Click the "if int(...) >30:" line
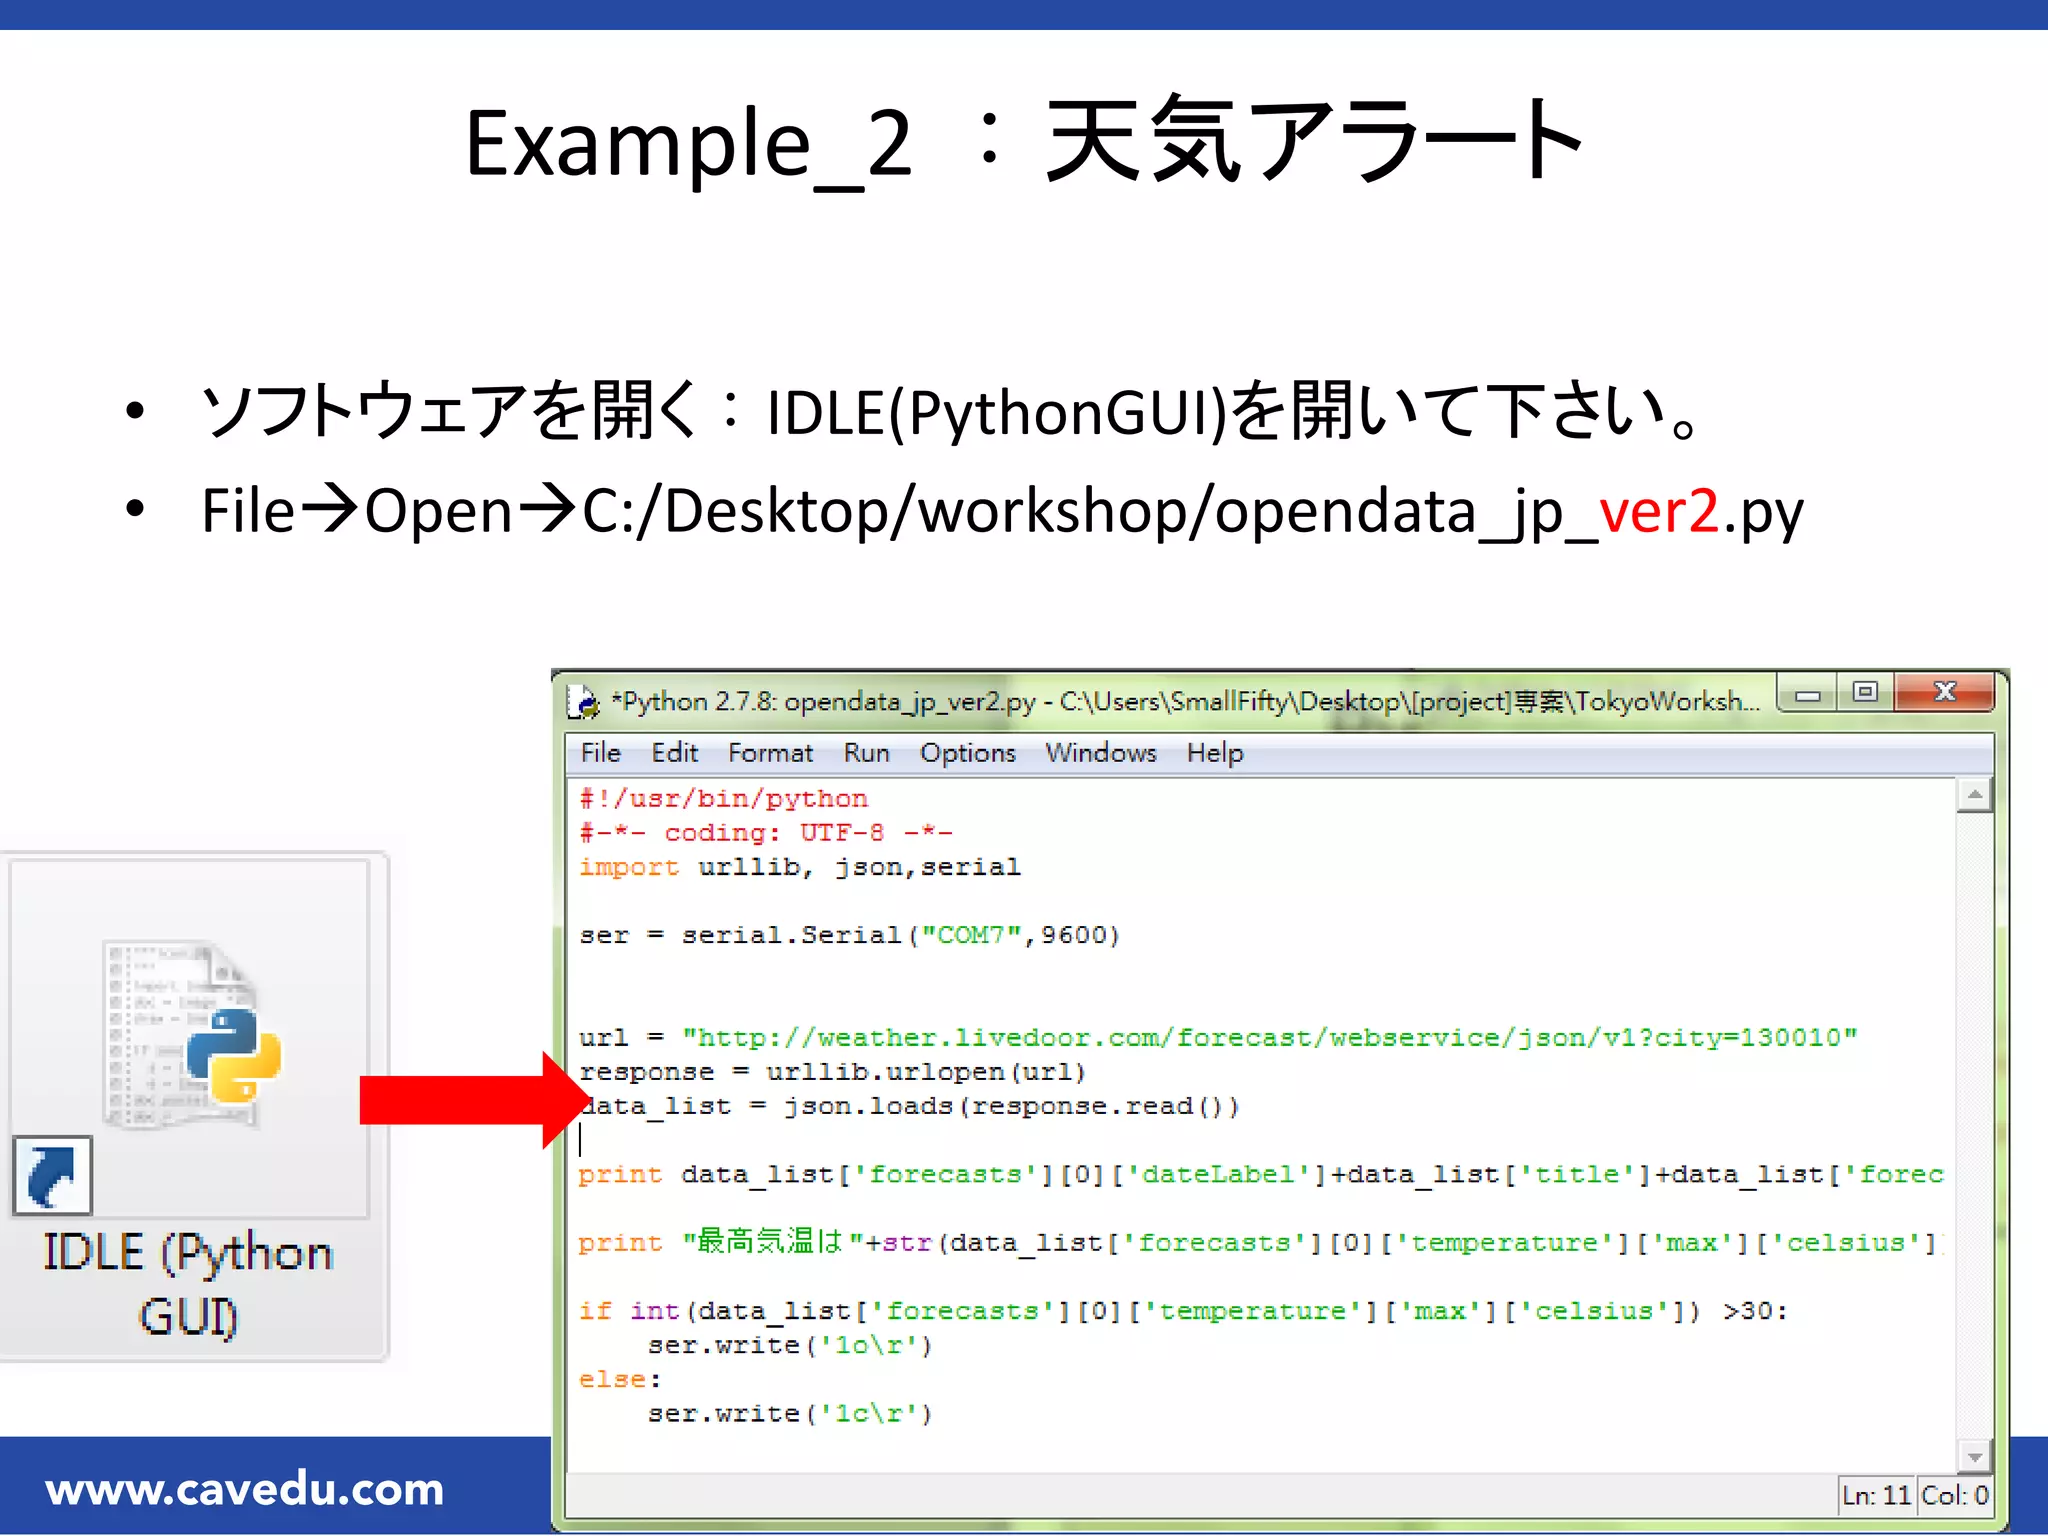2048x1536 pixels. tap(1183, 1311)
